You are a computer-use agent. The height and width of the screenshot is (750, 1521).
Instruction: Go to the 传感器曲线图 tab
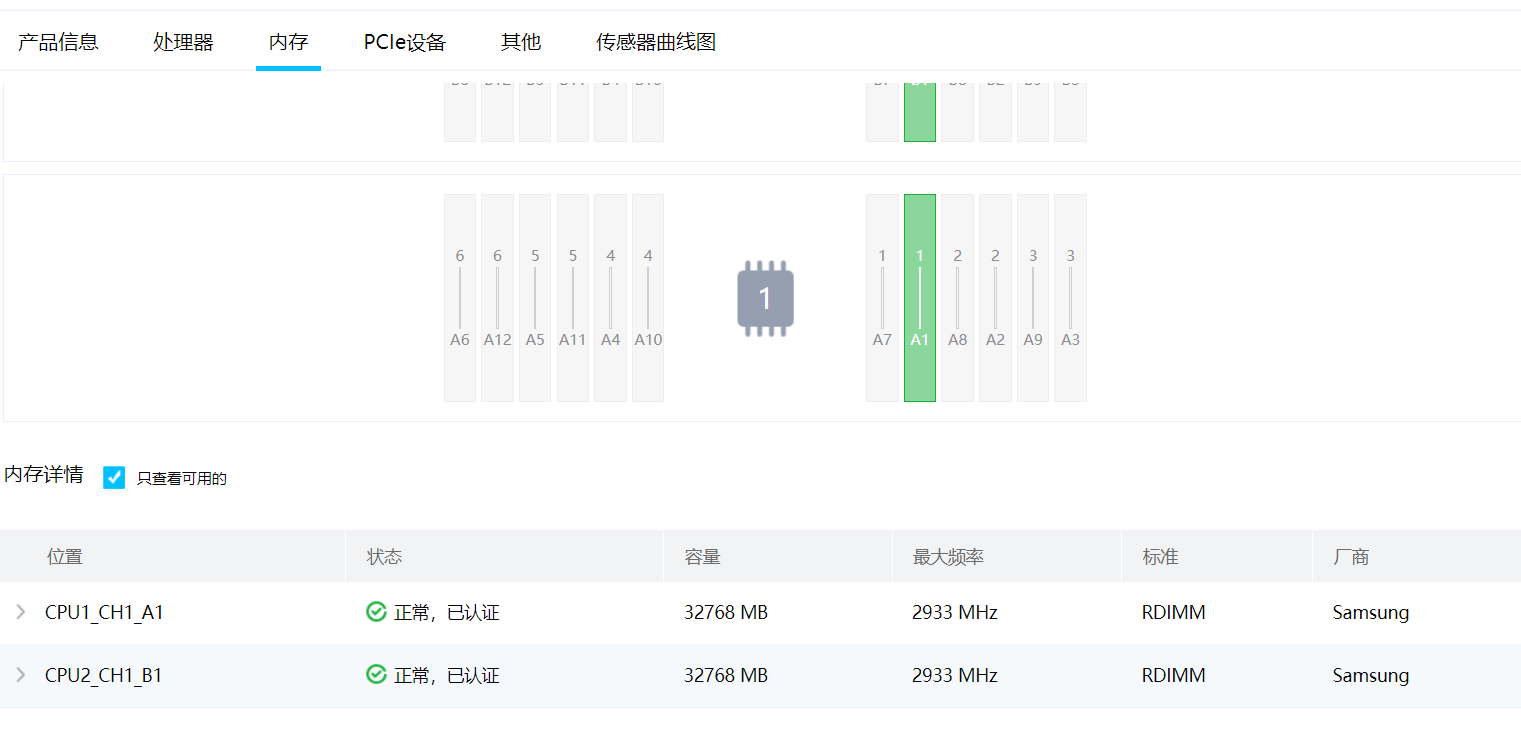tap(655, 42)
